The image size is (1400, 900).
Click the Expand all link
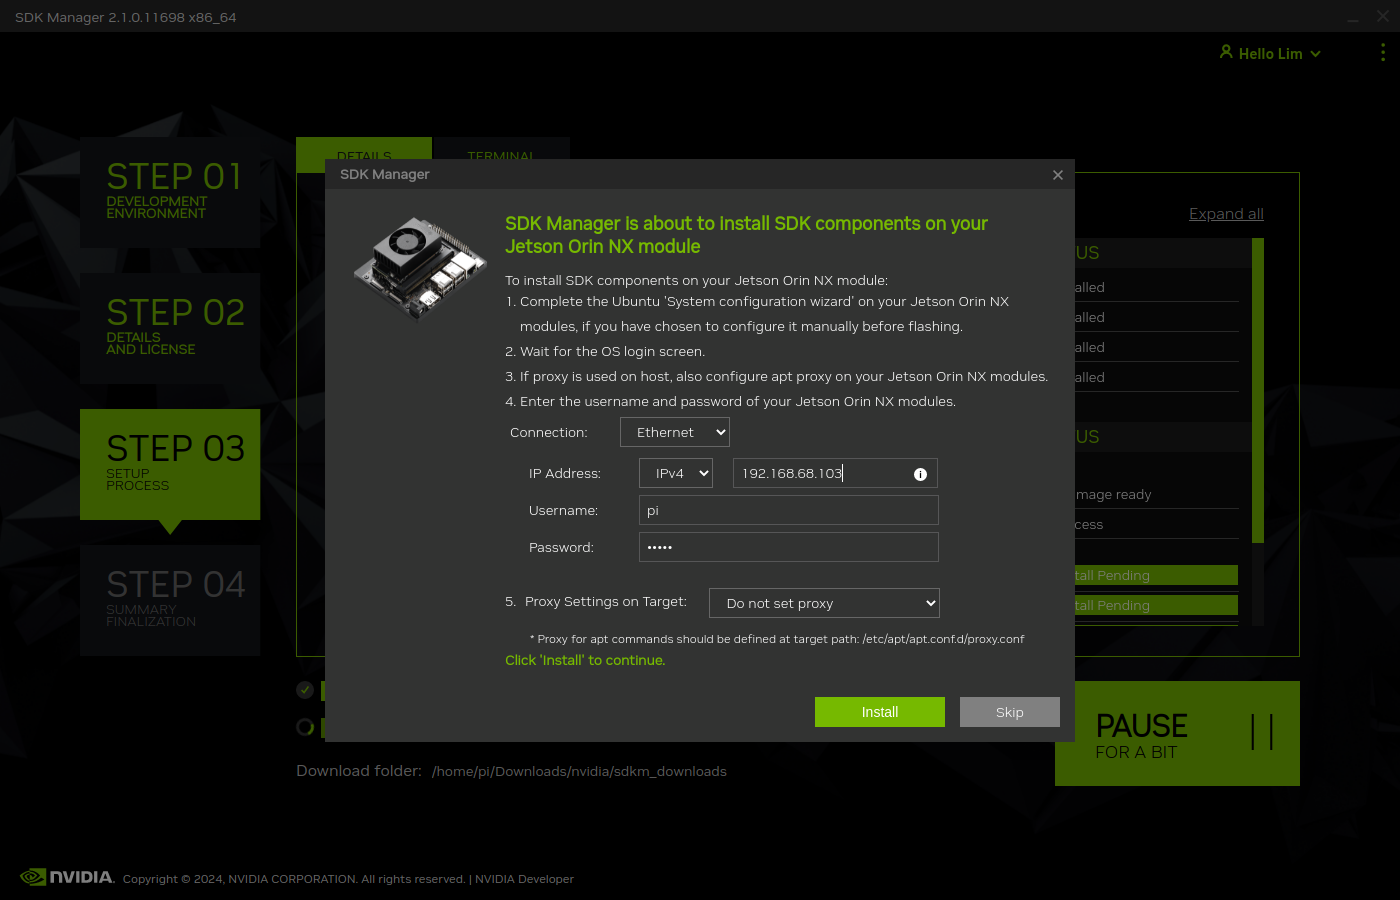pos(1226,214)
